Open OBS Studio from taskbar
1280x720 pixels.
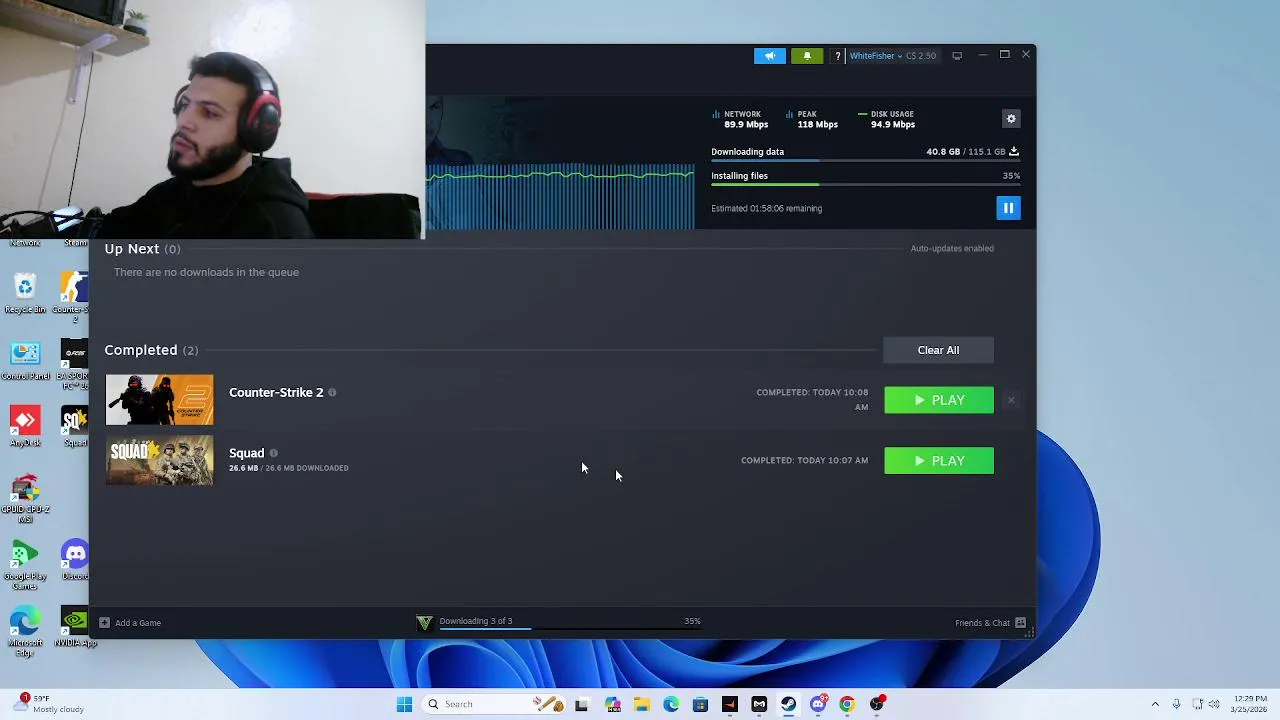(877, 704)
